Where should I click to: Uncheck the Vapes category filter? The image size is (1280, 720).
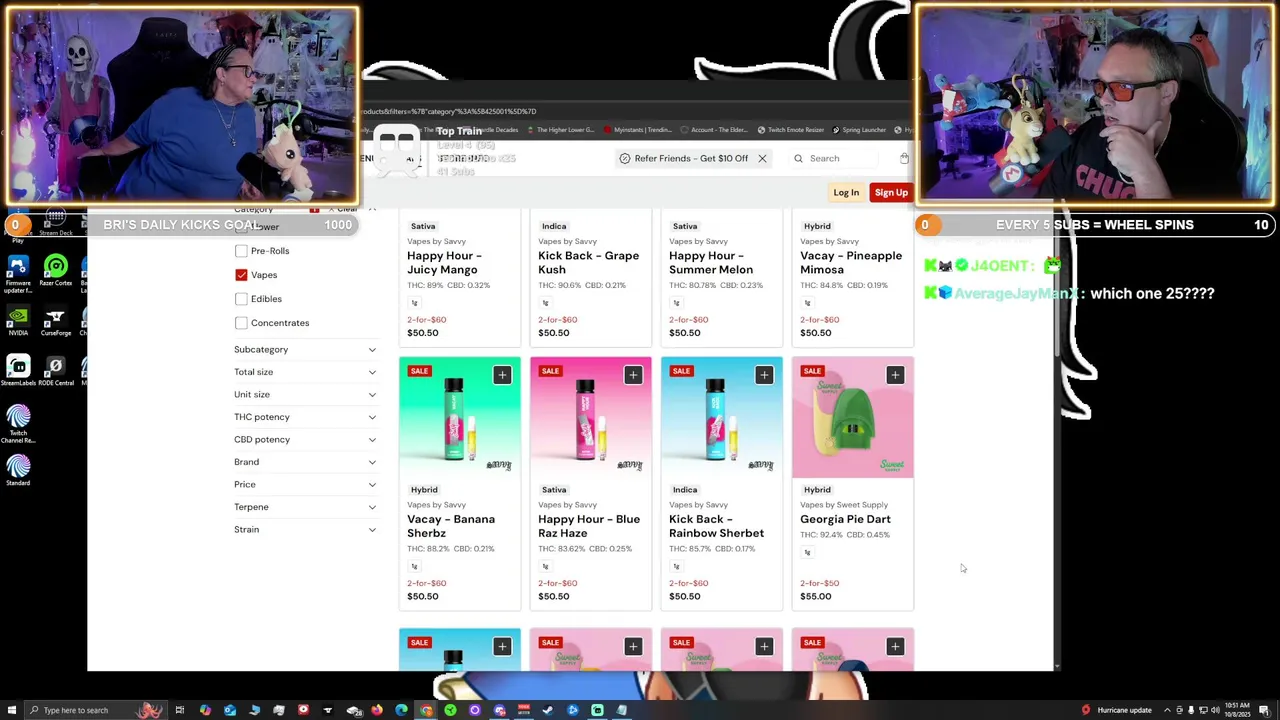pos(241,275)
